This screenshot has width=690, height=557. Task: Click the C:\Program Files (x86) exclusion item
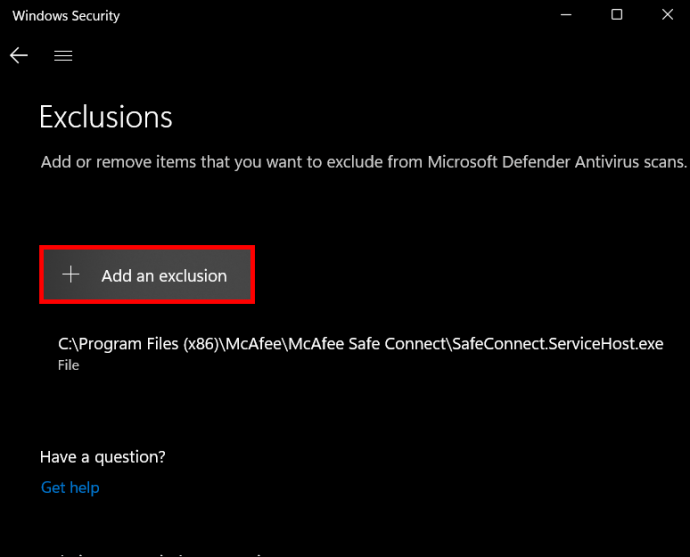click(360, 353)
